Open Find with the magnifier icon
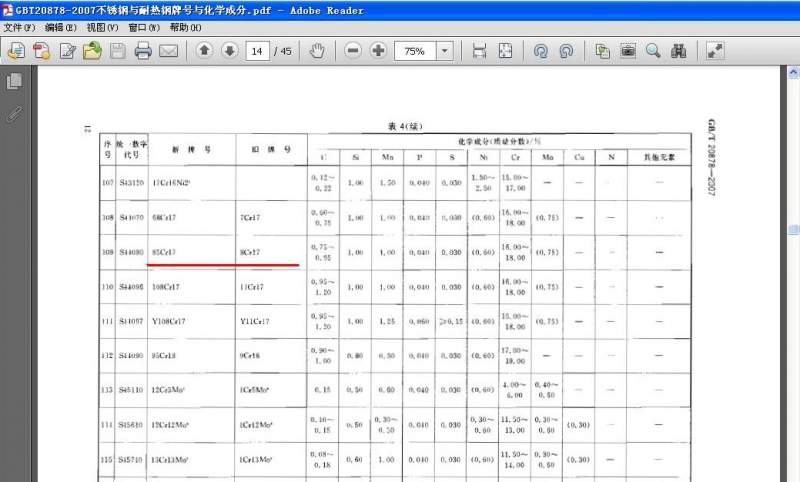 pos(653,50)
